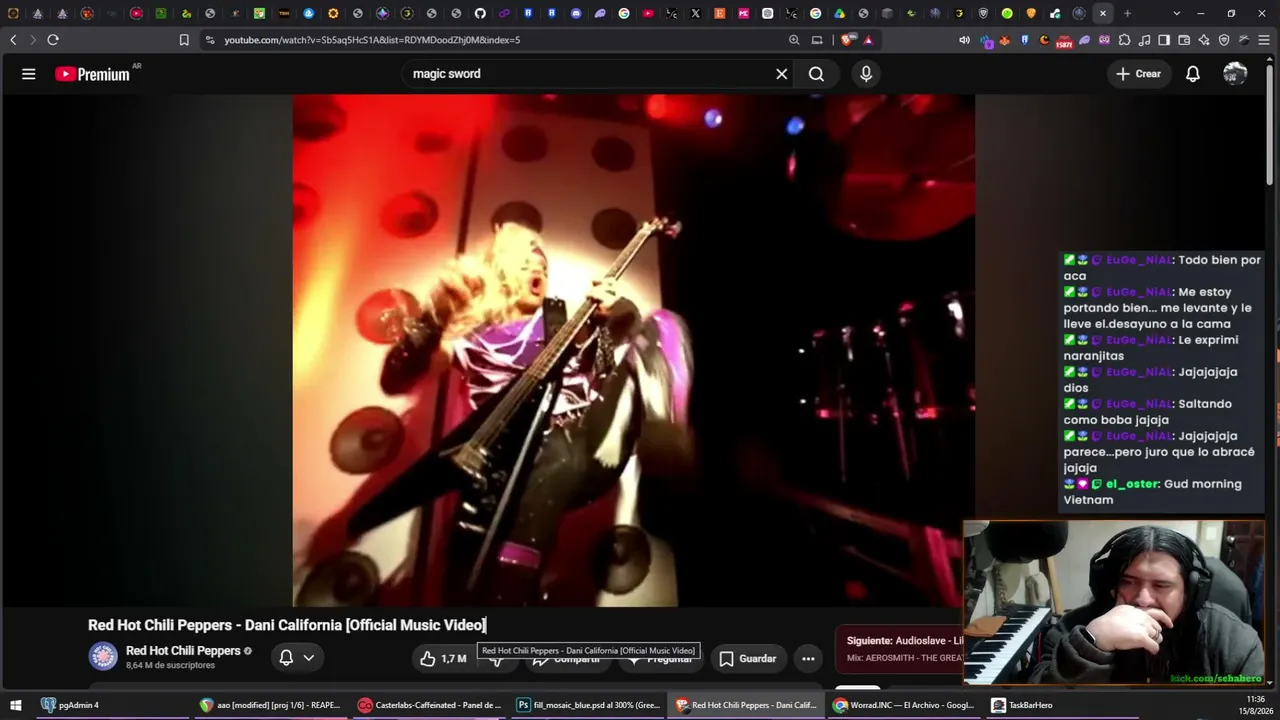This screenshot has width=1280, height=720.
Task: Open the tab search dropdown arrow
Action: [x=1176, y=14]
